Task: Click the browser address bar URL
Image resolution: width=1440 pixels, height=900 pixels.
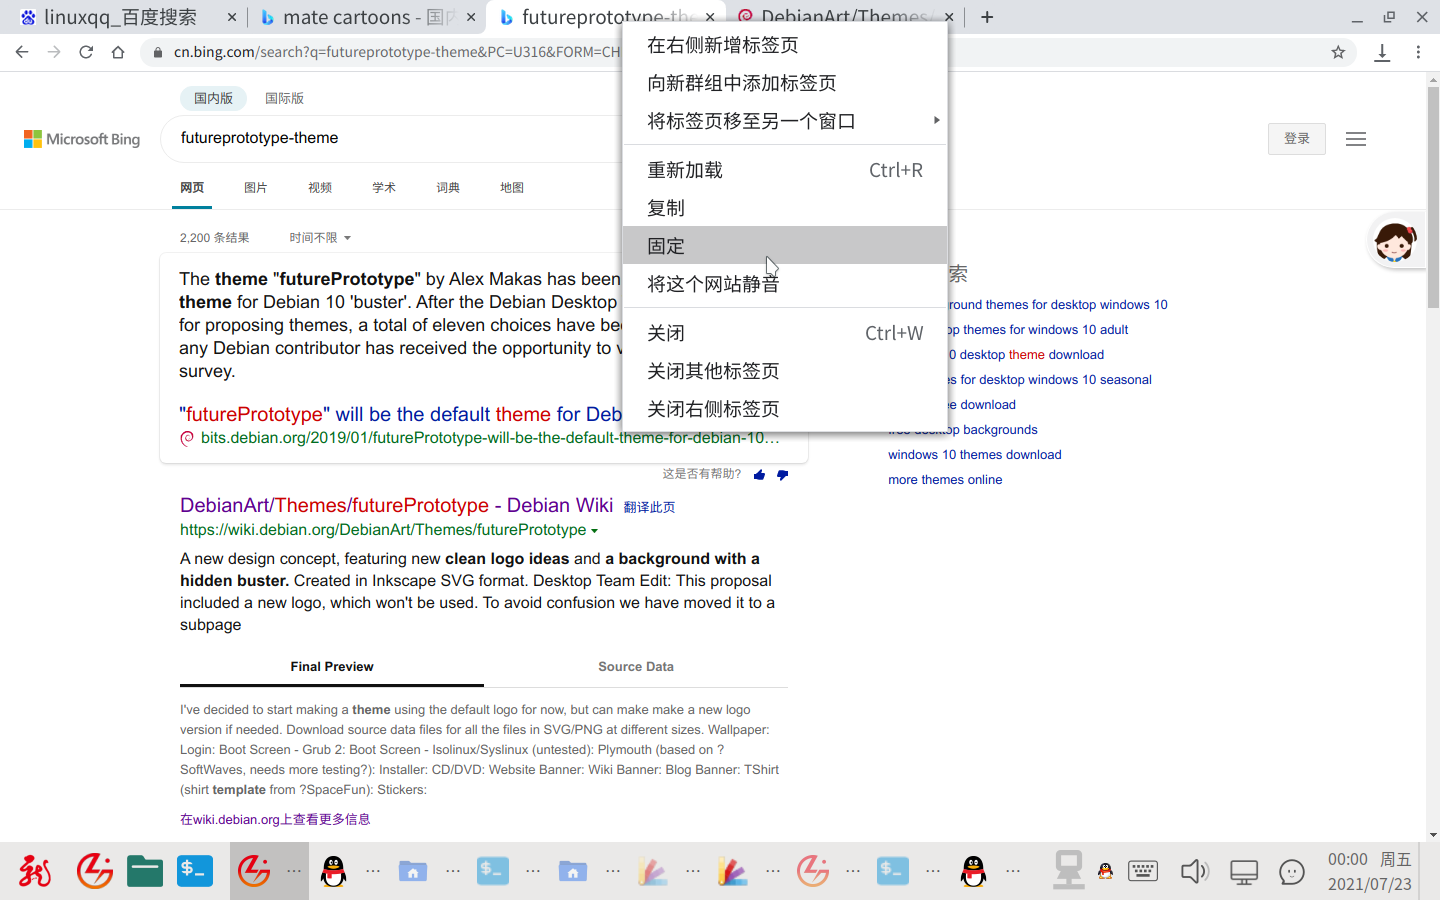Action: coord(396,52)
